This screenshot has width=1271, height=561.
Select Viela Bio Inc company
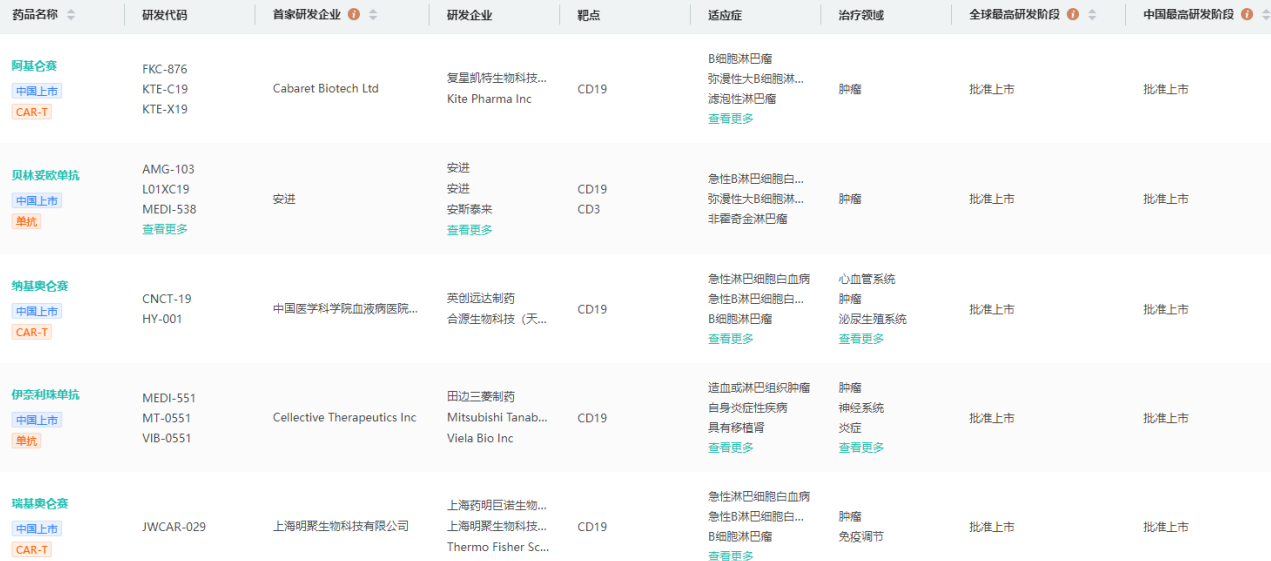480,438
